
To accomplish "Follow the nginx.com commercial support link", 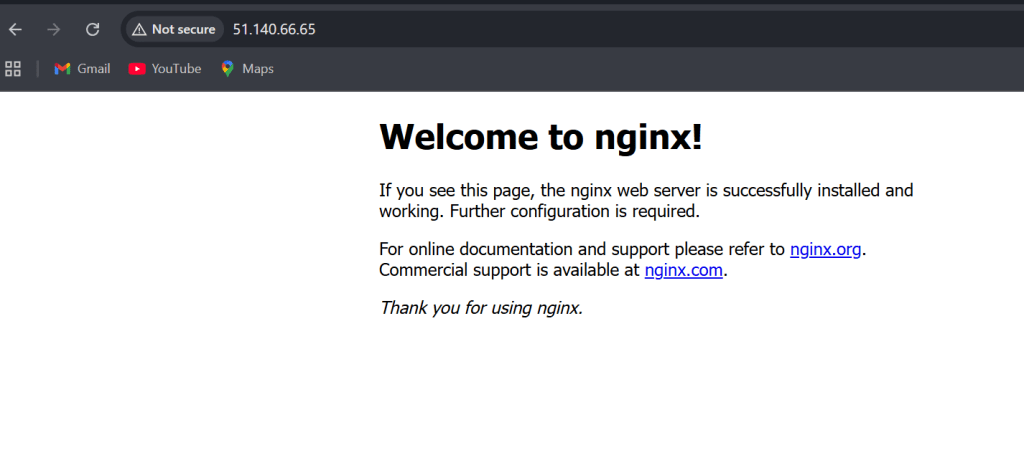I will tap(683, 270).
